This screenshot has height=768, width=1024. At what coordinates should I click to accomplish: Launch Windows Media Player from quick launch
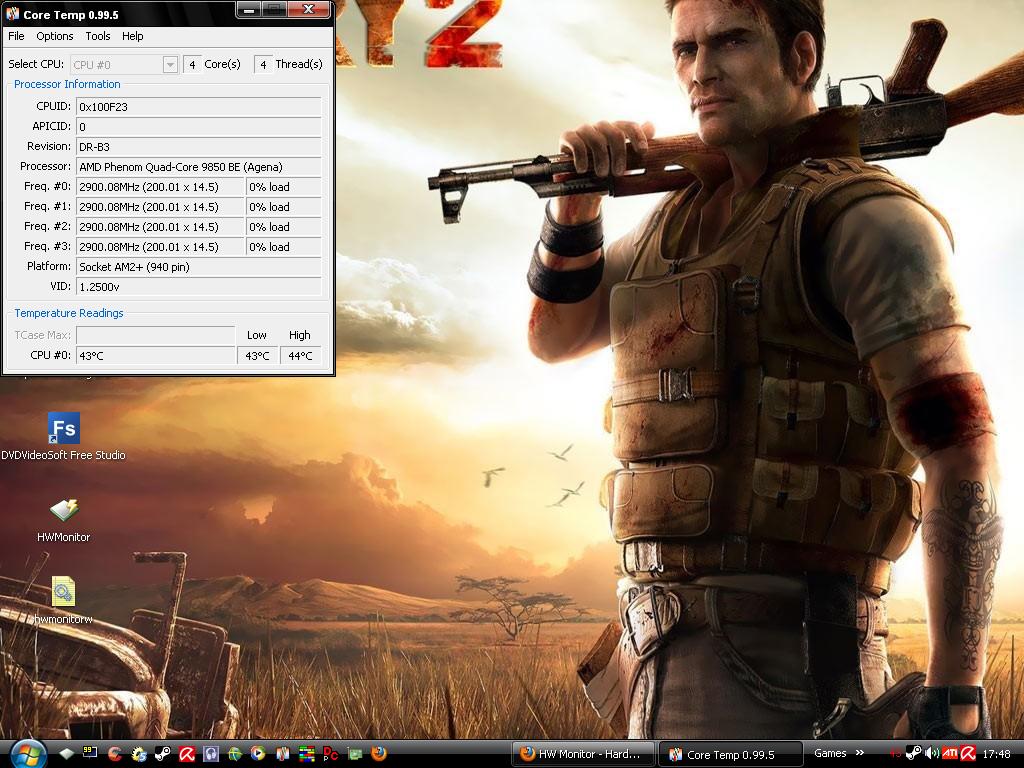click(259, 754)
